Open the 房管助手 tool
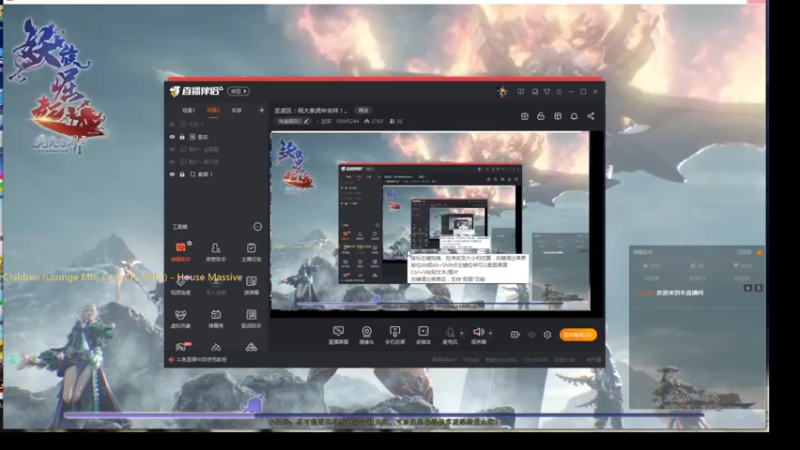This screenshot has width=800, height=450. click(x=216, y=252)
